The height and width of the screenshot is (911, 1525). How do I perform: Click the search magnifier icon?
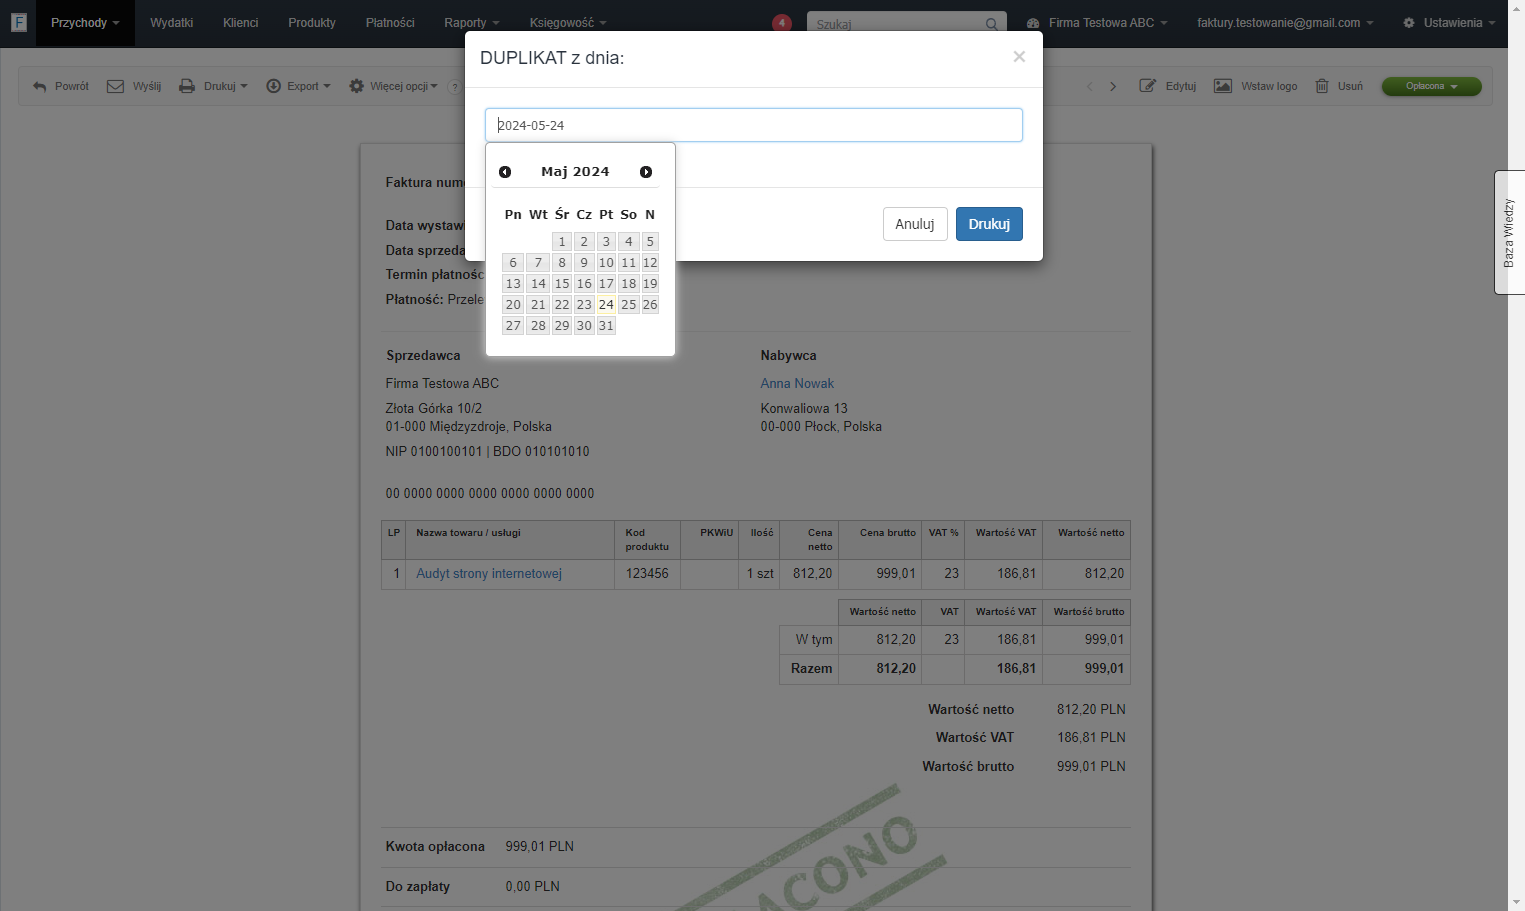(991, 24)
